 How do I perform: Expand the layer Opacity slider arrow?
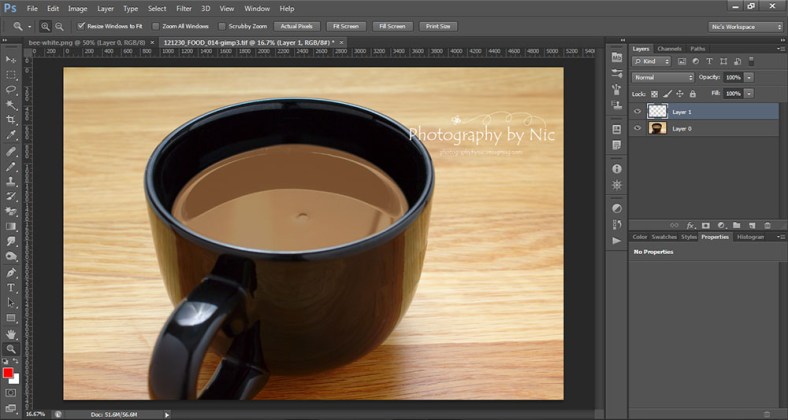[x=749, y=77]
